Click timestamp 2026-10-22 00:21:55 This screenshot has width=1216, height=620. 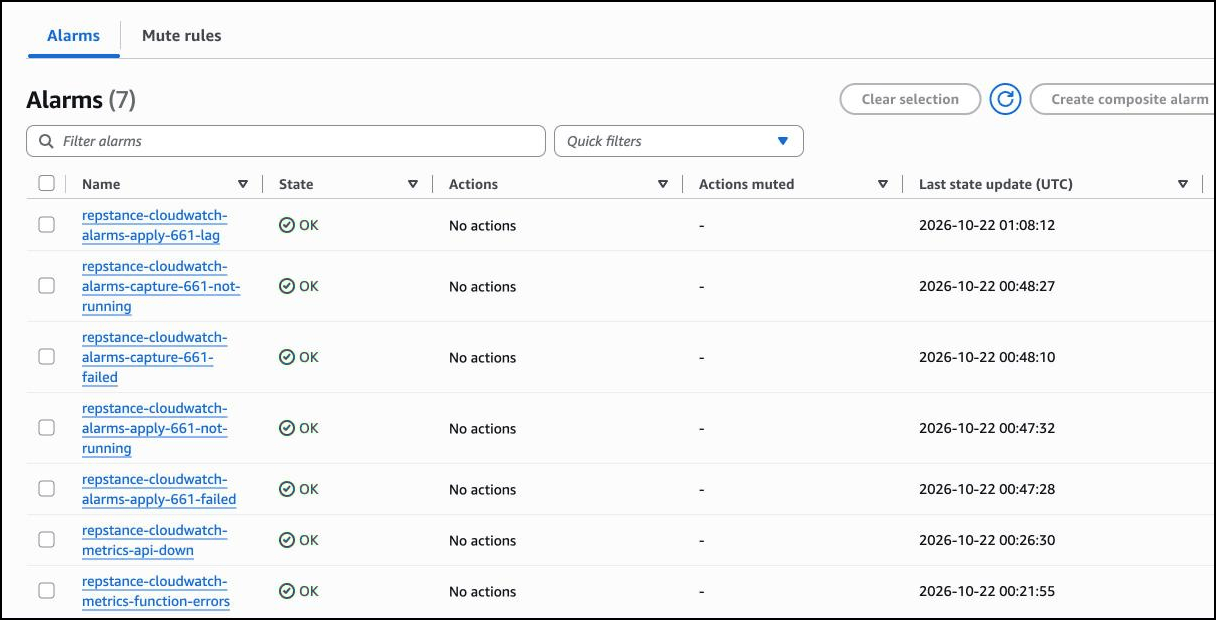coord(987,591)
